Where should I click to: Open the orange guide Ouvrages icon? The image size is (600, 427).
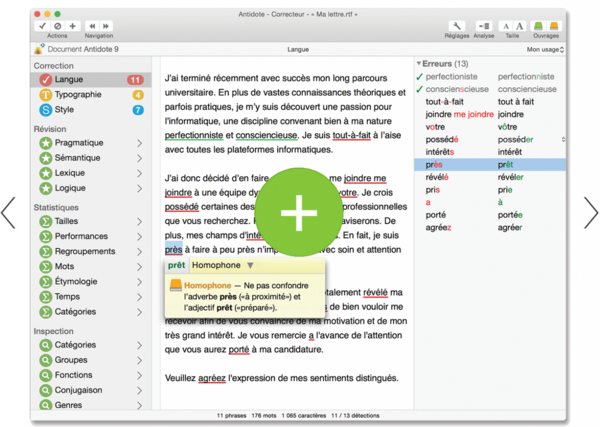point(554,26)
